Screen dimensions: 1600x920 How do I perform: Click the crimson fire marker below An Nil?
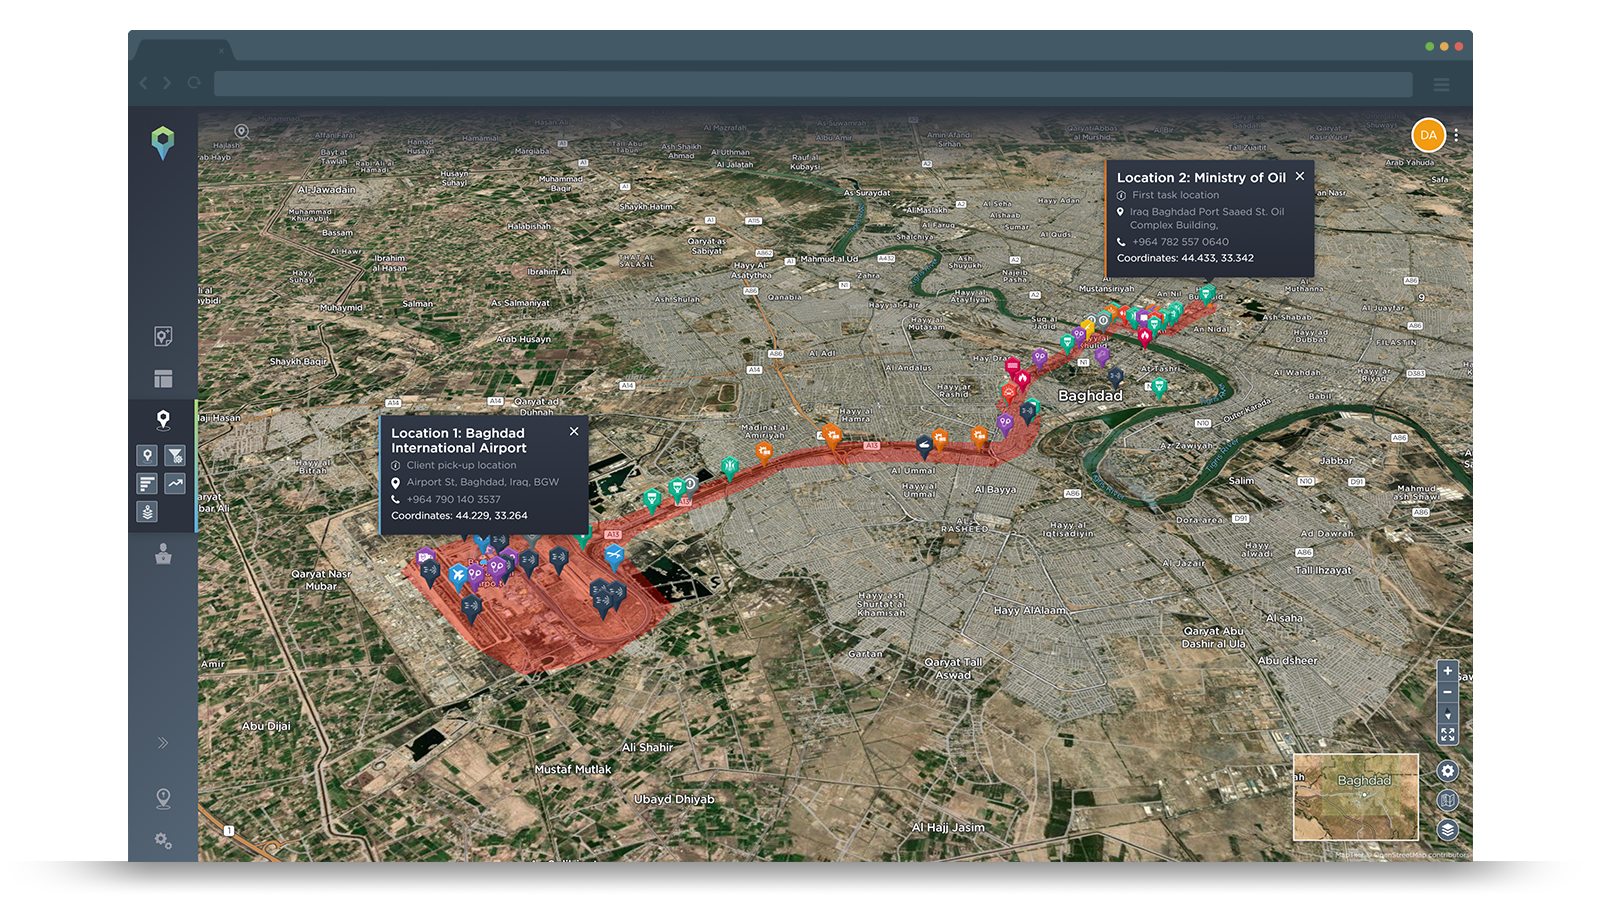click(x=1145, y=338)
